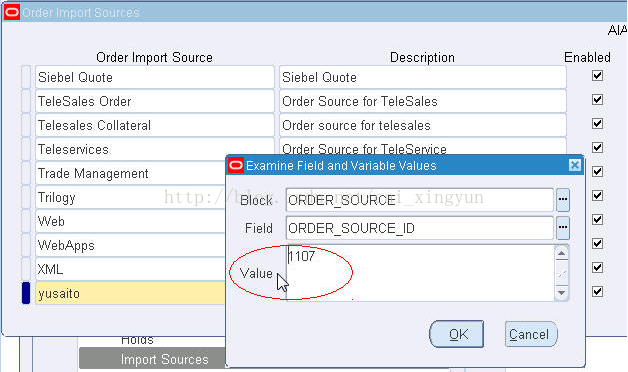Select the yusaito row indicator bar
Viewport: 628px width, 372px height.
click(x=26, y=293)
